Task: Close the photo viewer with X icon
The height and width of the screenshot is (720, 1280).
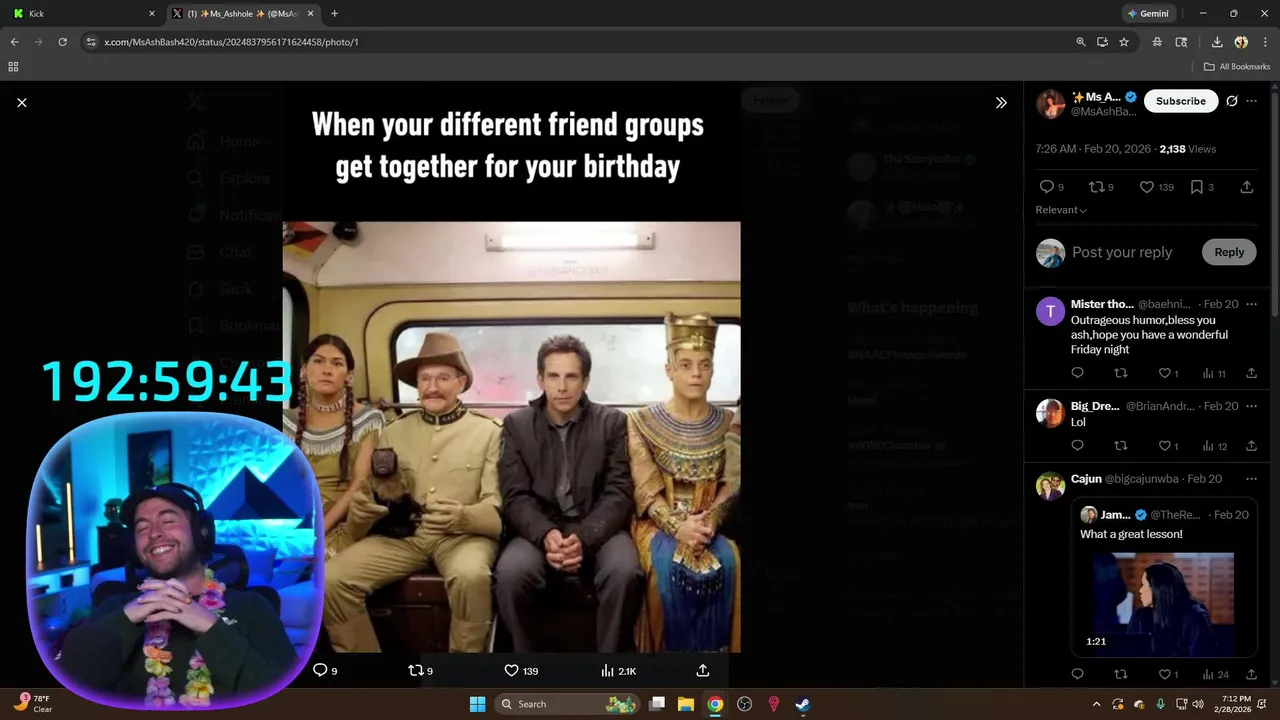Action: point(22,102)
